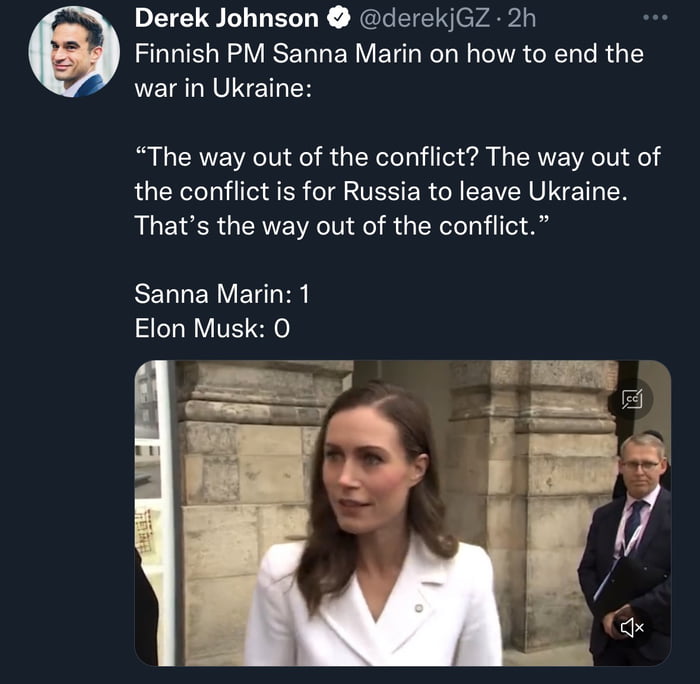Click the Derek Johnson display name
700x684 pixels.
point(227,18)
